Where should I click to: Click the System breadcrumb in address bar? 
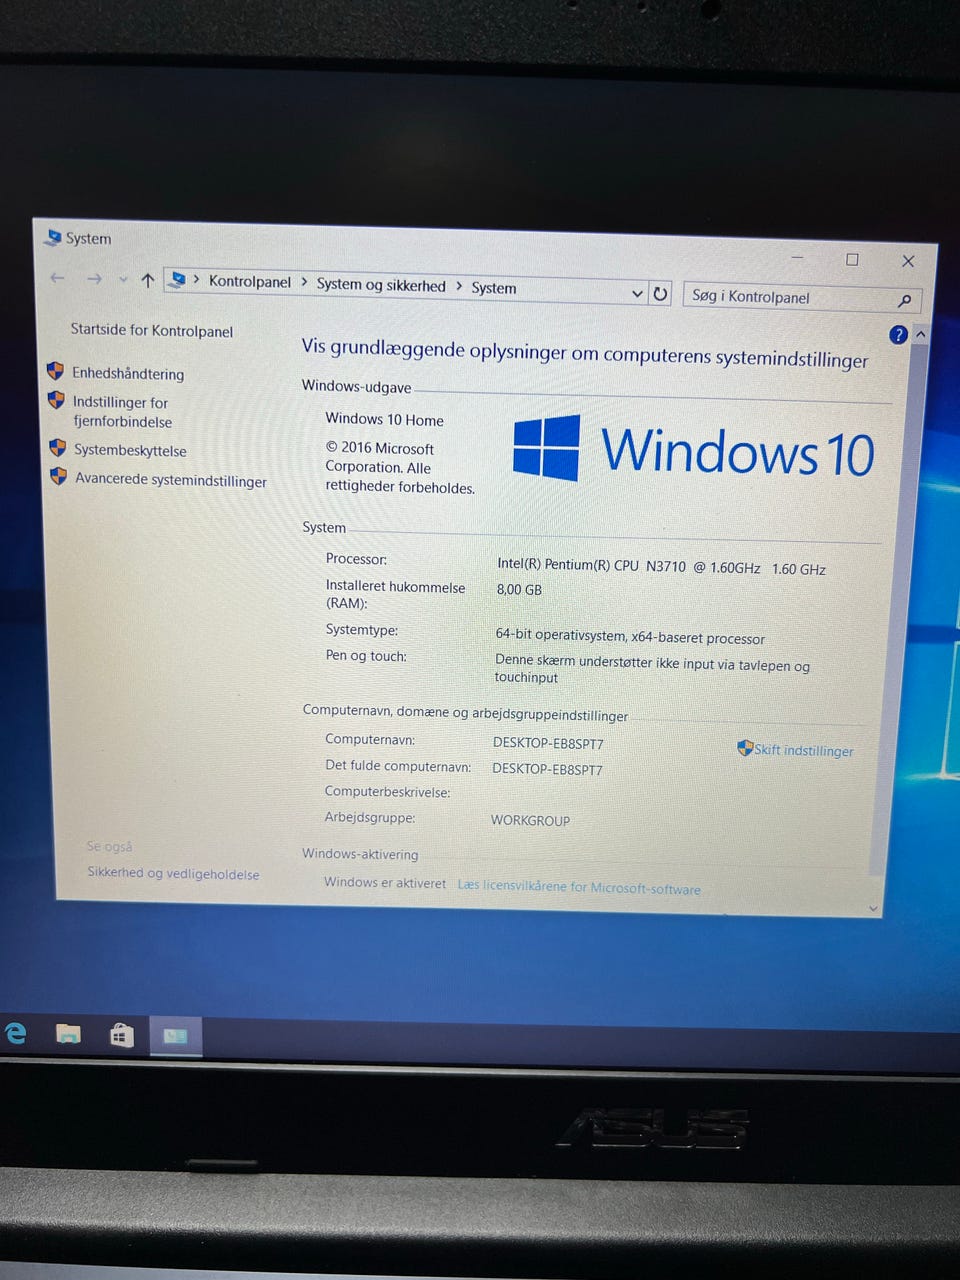tap(494, 288)
